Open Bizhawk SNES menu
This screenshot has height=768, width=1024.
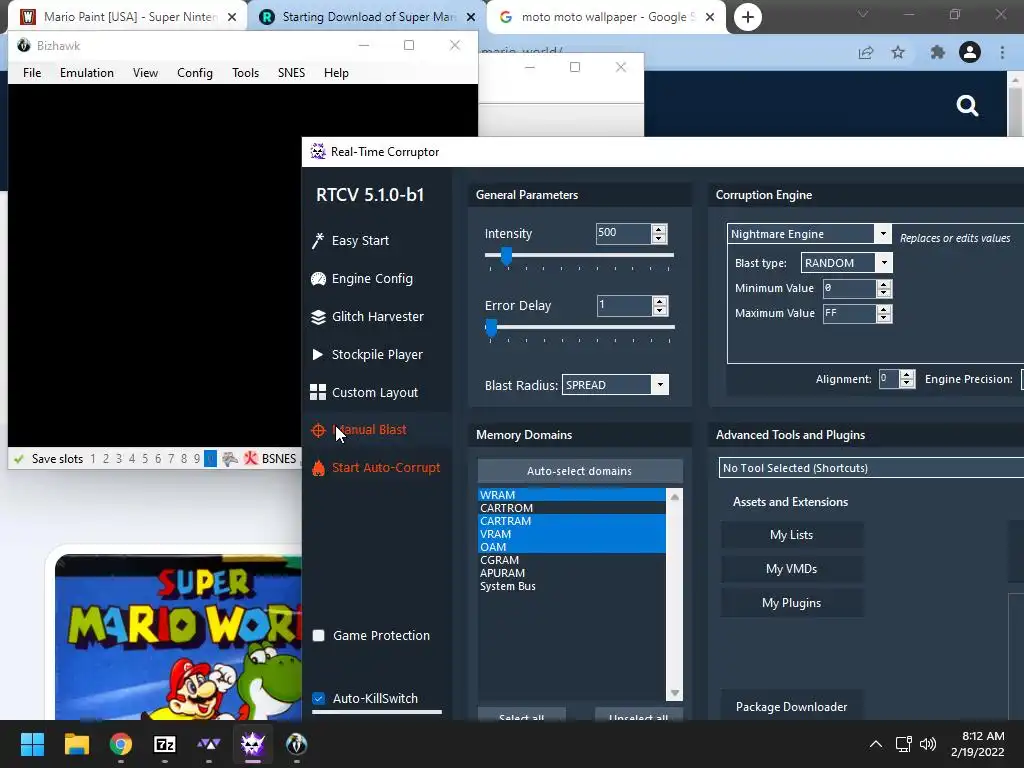(291, 72)
